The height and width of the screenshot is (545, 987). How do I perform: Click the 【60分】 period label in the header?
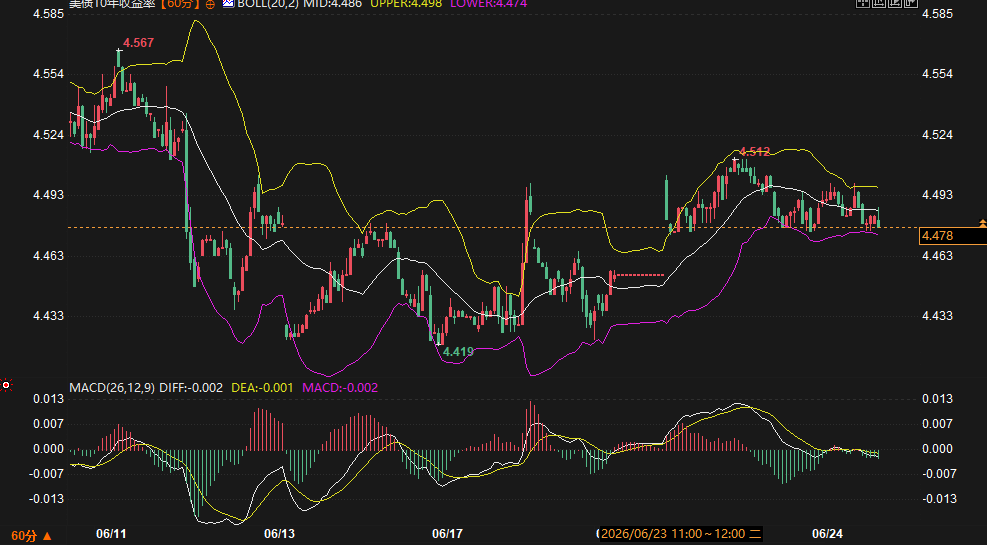click(179, 3)
